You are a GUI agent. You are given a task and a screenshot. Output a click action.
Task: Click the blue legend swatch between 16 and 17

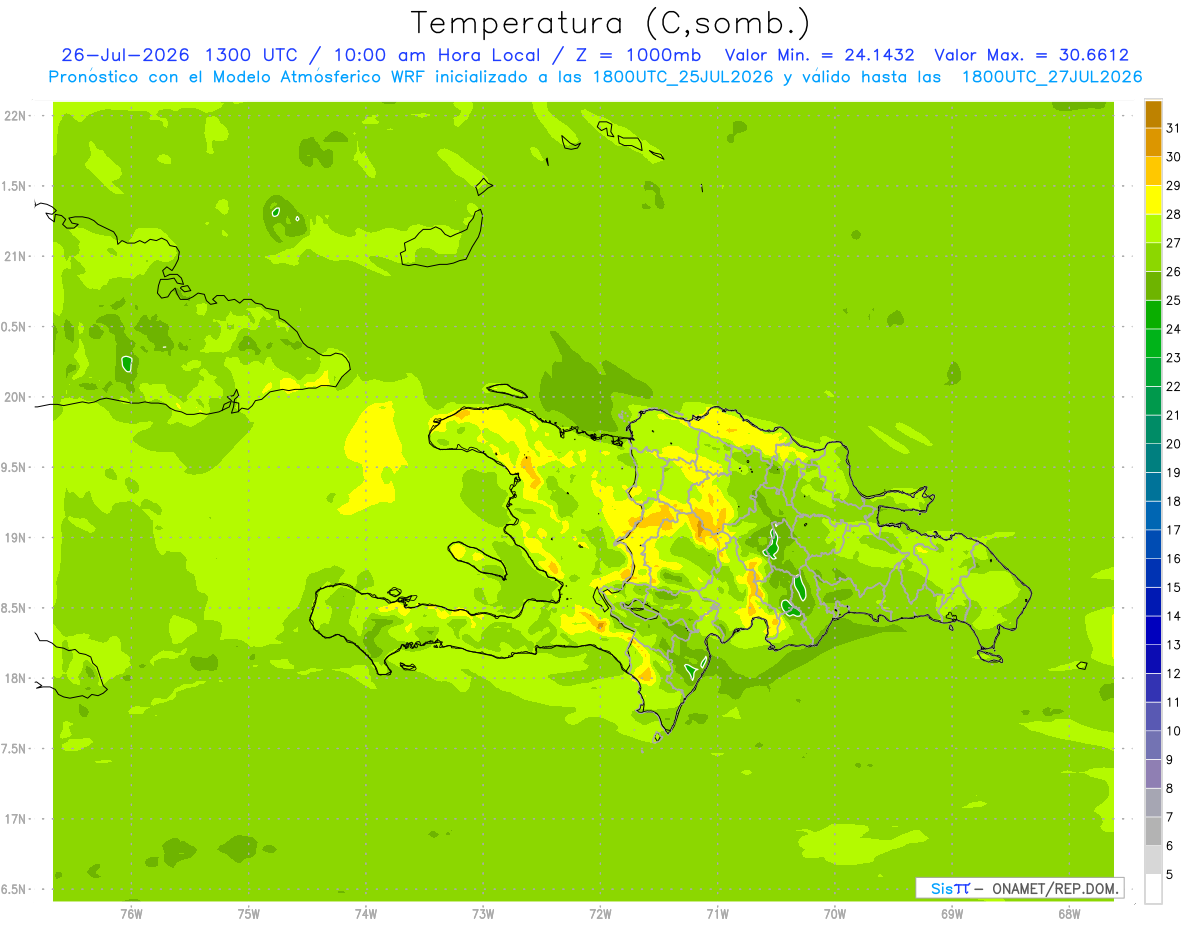click(1153, 544)
